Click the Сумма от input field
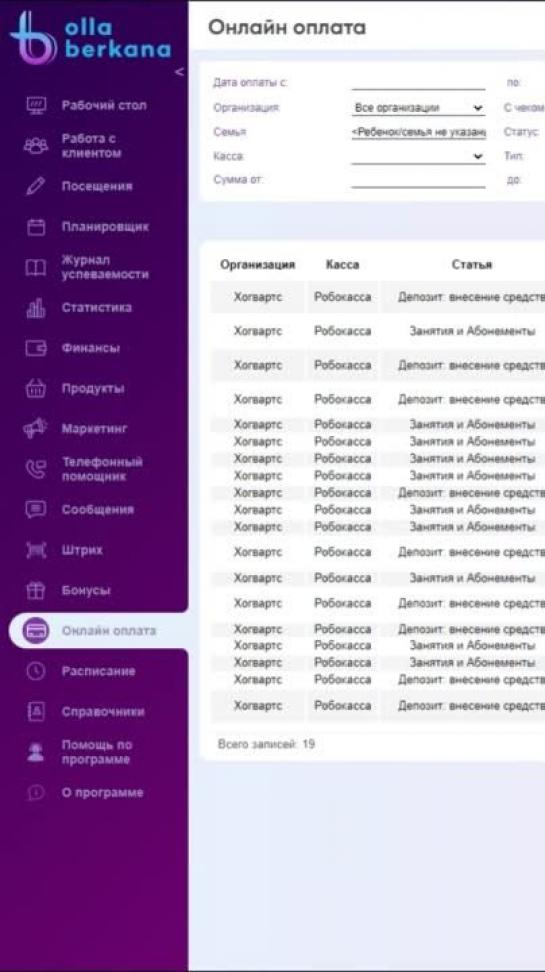 click(419, 180)
